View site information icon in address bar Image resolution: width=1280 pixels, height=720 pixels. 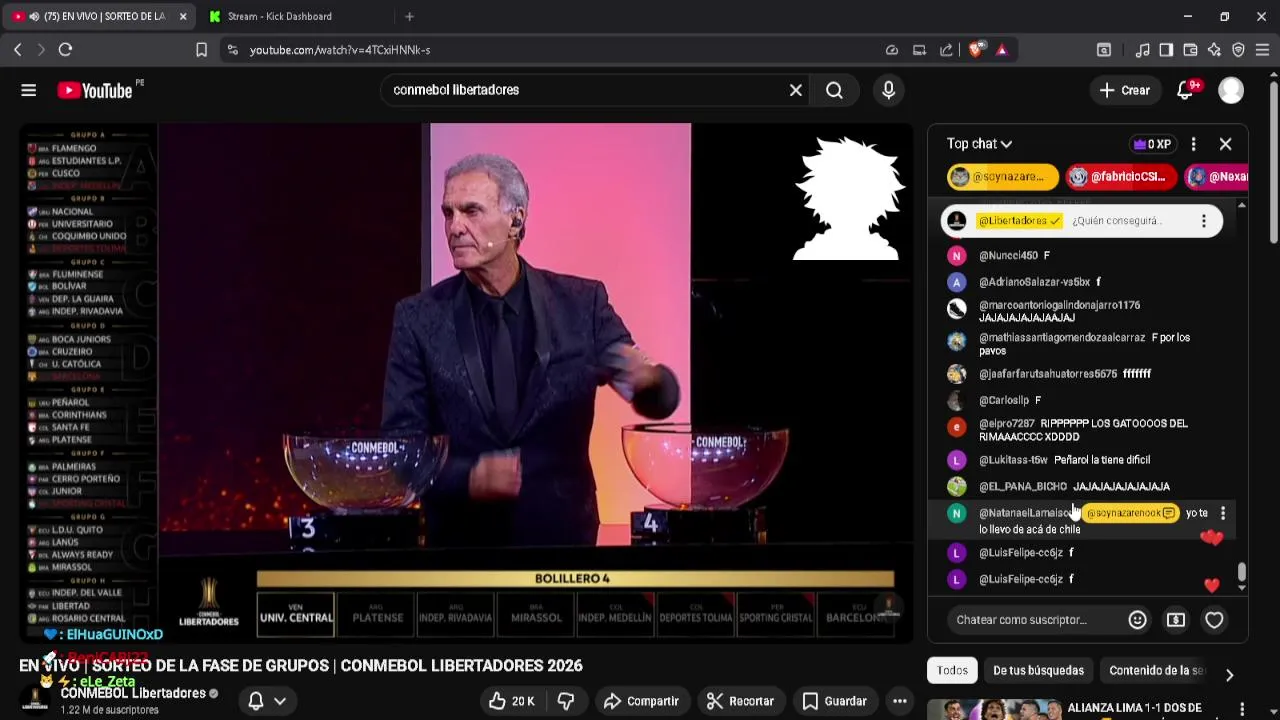tap(232, 50)
